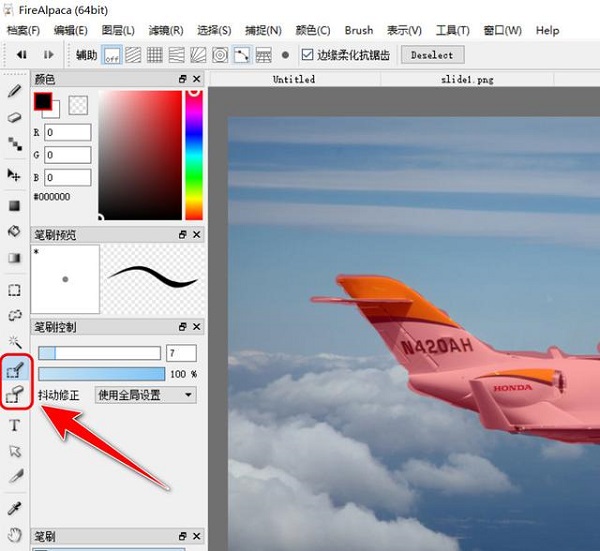The width and height of the screenshot is (600, 551).
Task: Open the 档案(F) file menu
Action: click(23, 30)
